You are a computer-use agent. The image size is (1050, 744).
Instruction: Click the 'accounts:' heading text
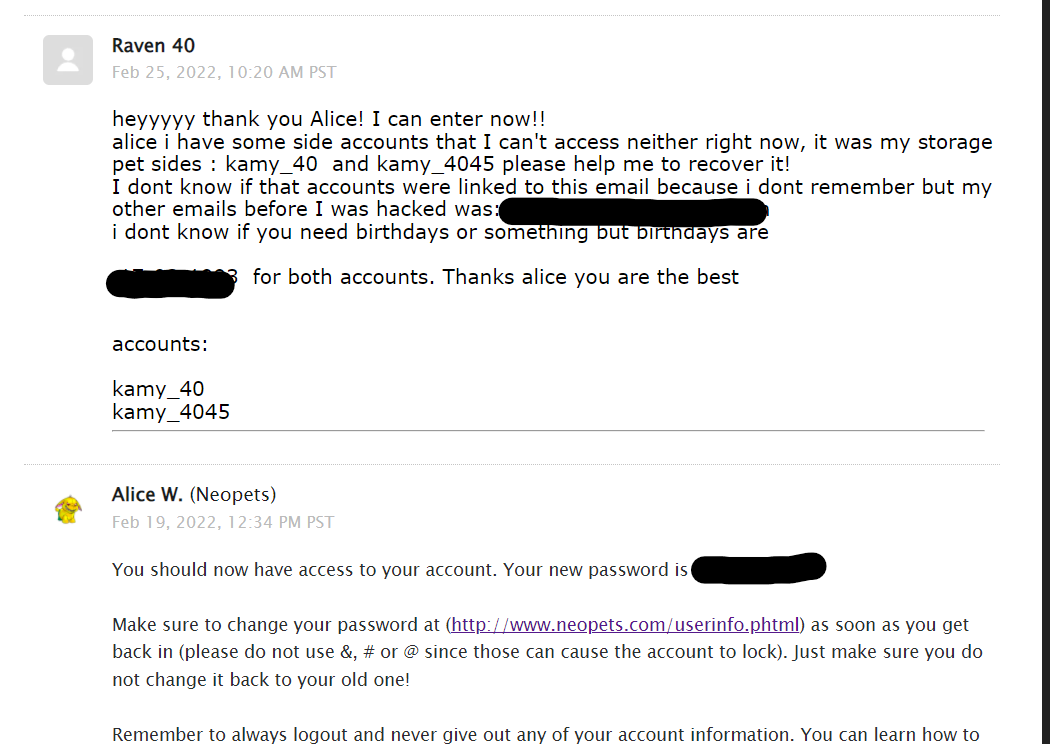(160, 344)
